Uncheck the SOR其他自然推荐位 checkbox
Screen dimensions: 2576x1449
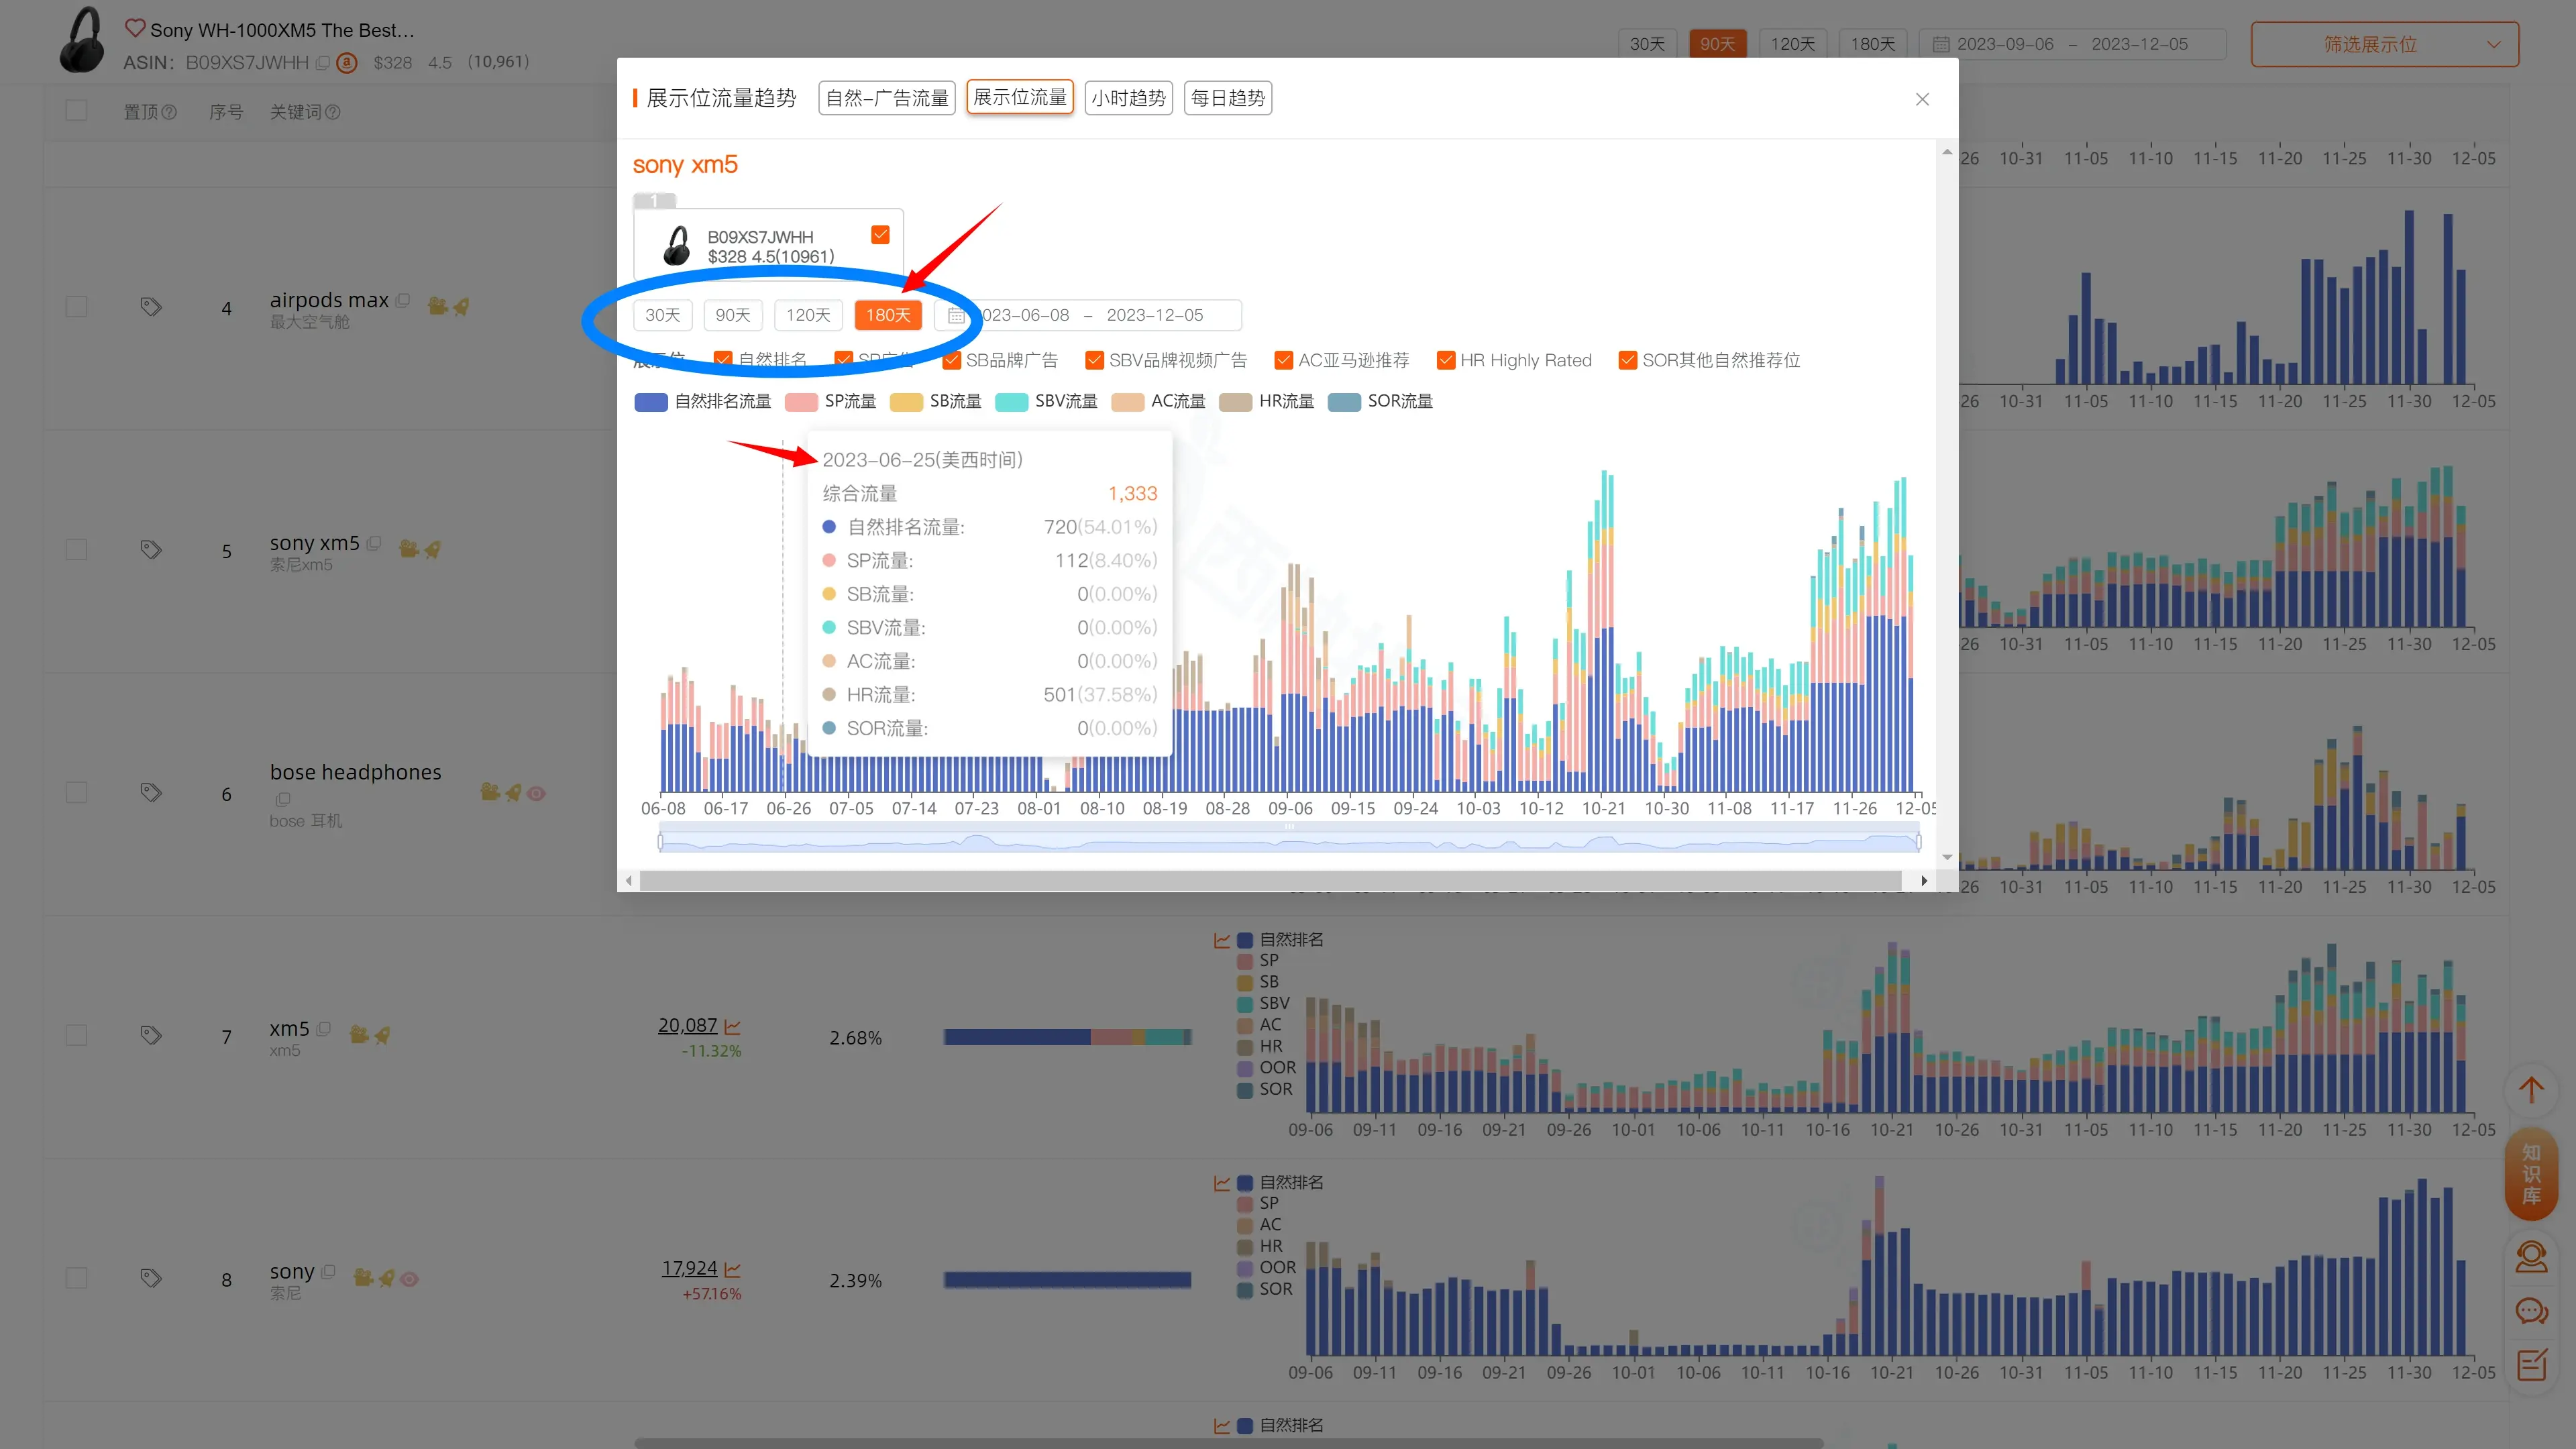(x=1627, y=360)
